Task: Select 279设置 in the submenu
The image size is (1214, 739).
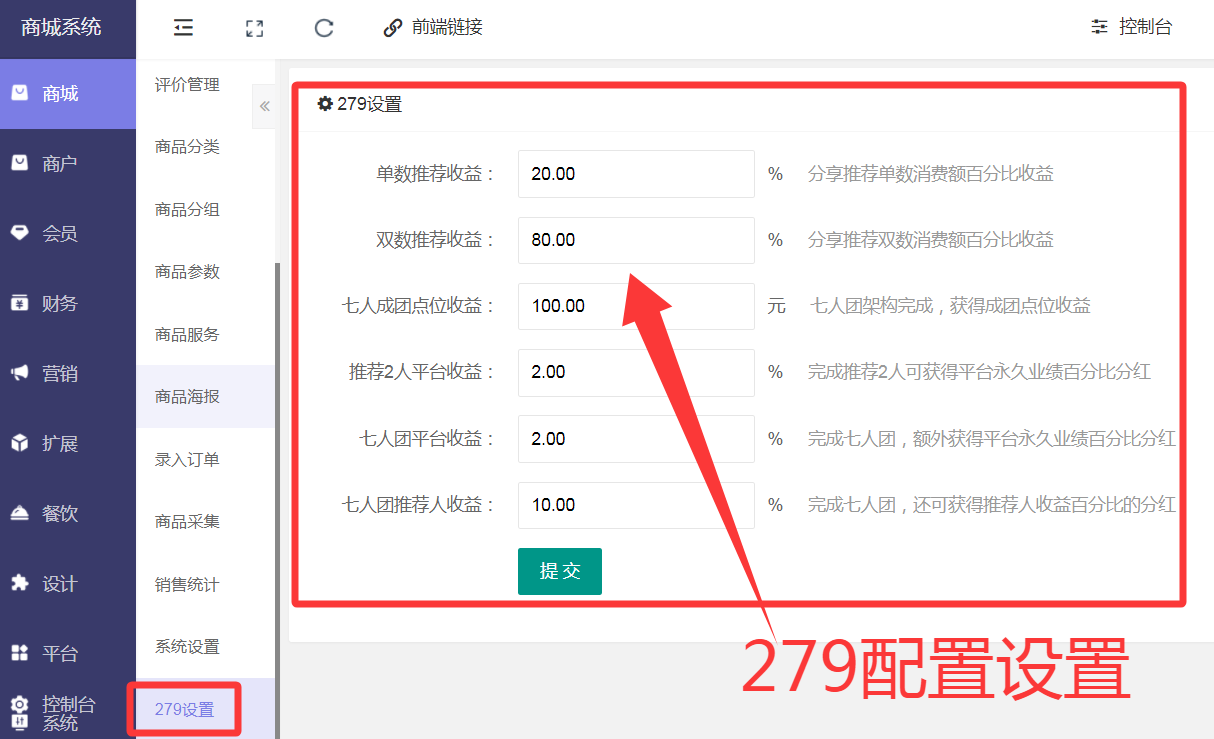Action: 185,709
